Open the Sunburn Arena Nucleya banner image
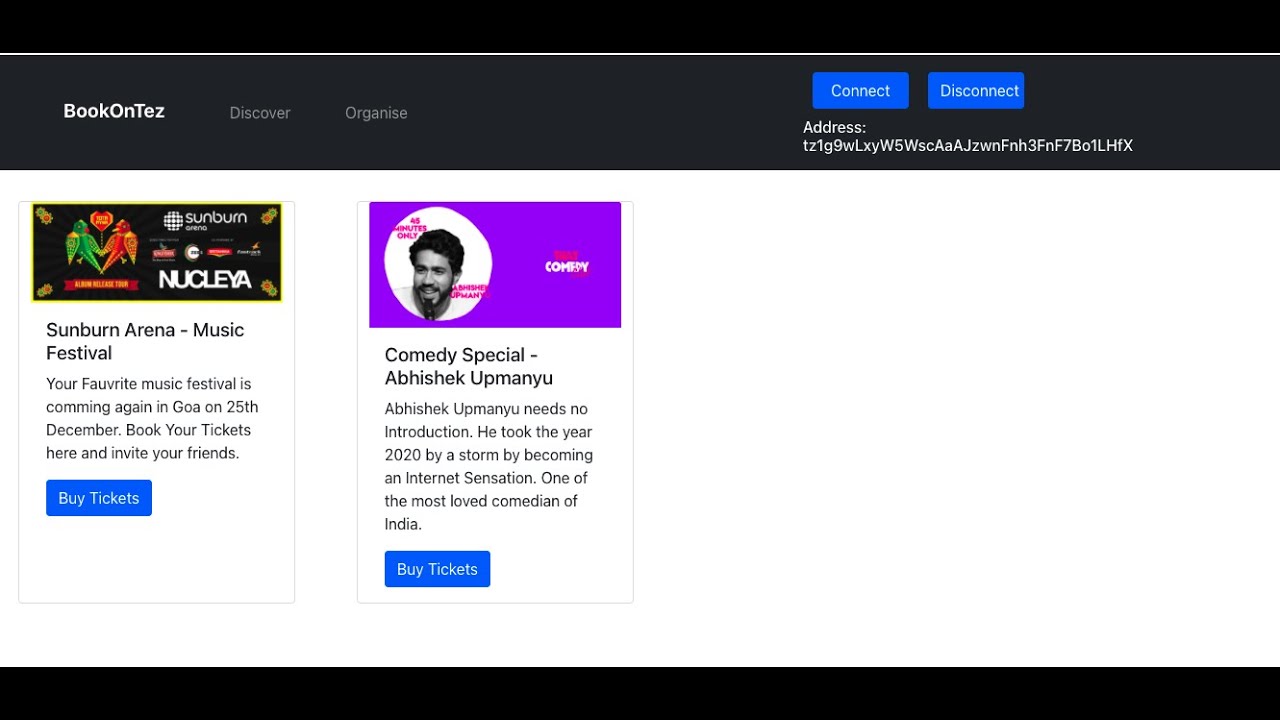The image size is (1280, 720). [x=157, y=252]
